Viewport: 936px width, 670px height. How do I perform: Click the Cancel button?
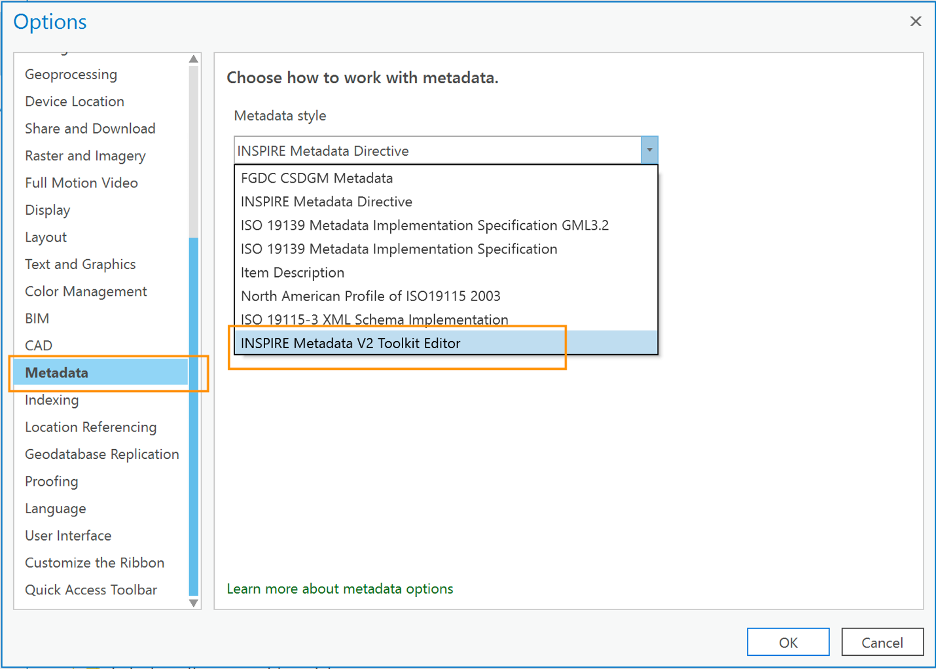(882, 643)
